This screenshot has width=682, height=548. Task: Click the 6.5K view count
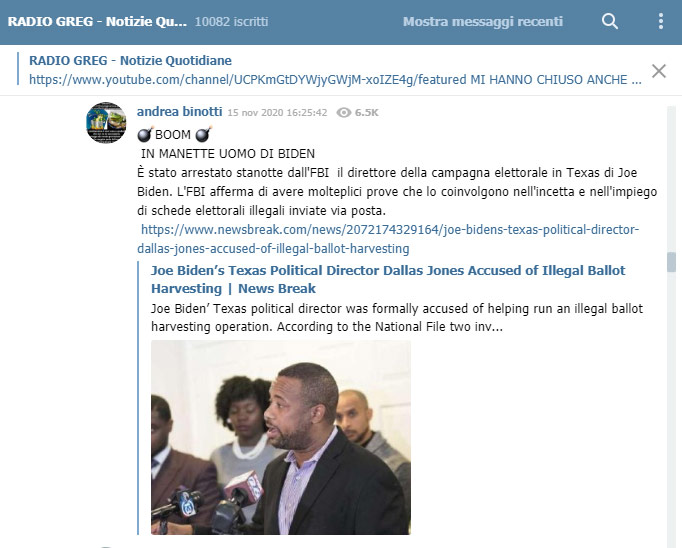tap(367, 113)
